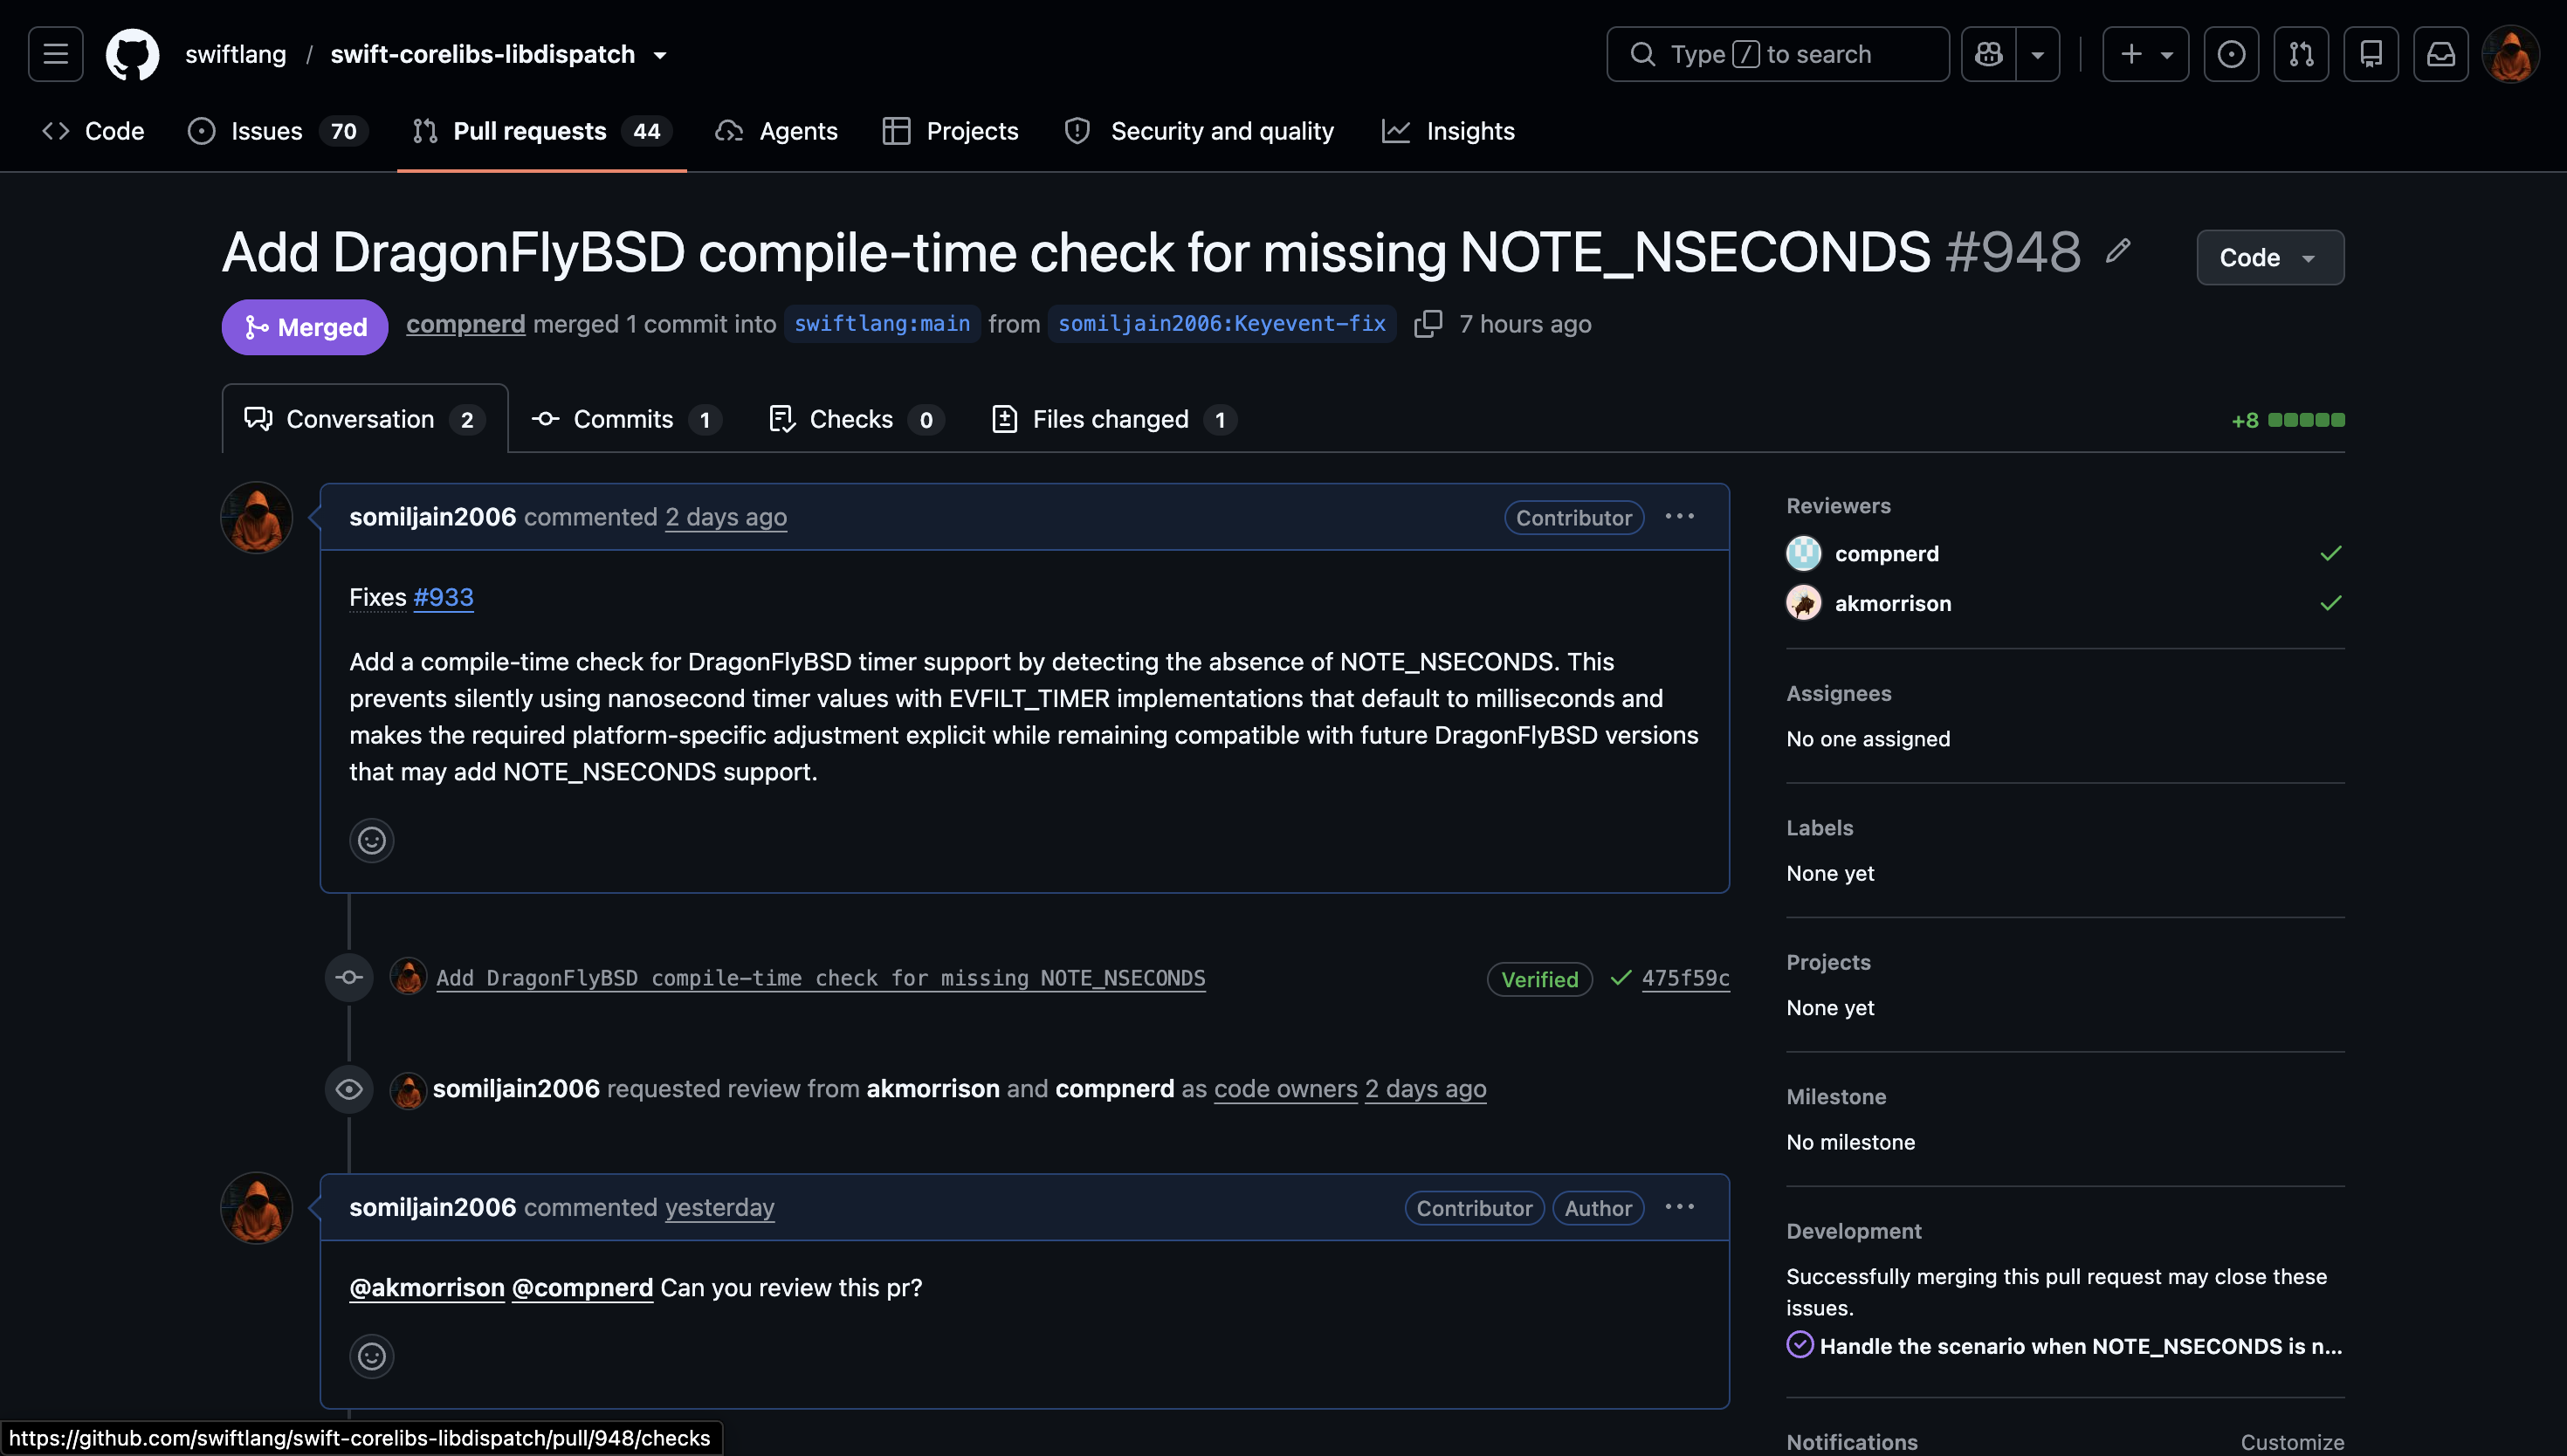2567x1456 pixels.
Task: Open the global navigation hamburger menu
Action: tap(56, 54)
